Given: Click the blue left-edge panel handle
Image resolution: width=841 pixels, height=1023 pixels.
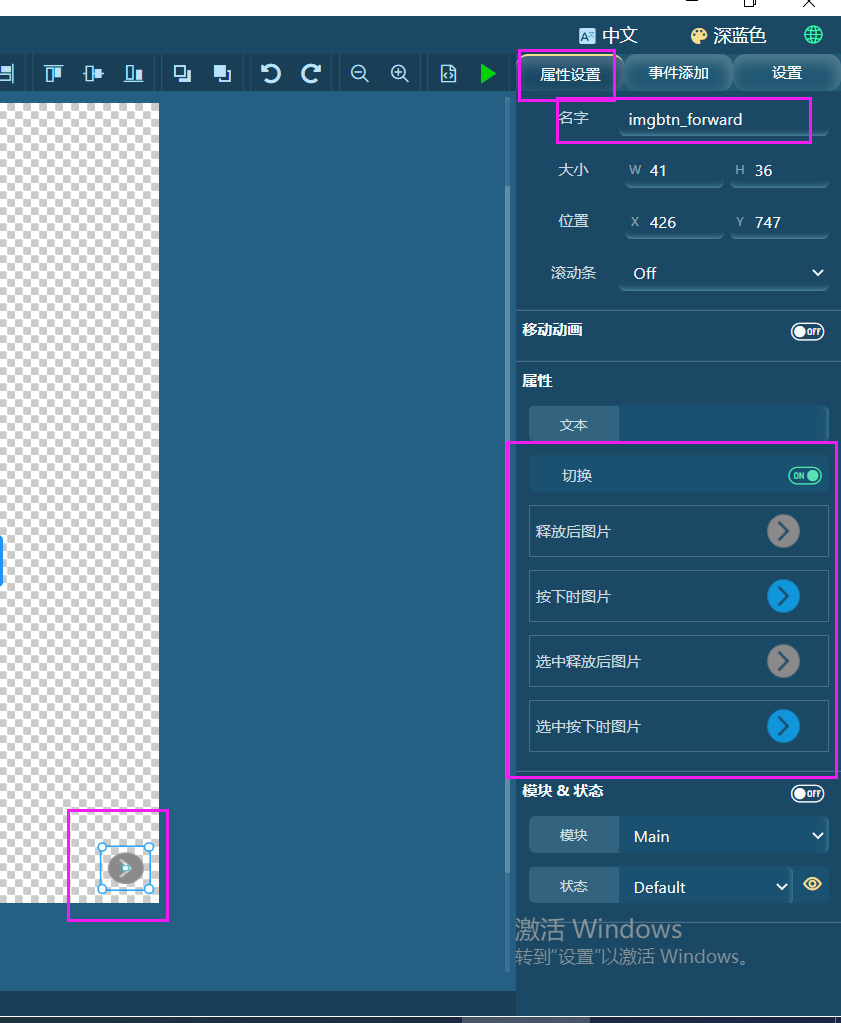Looking at the screenshot, I should pos(1,560).
